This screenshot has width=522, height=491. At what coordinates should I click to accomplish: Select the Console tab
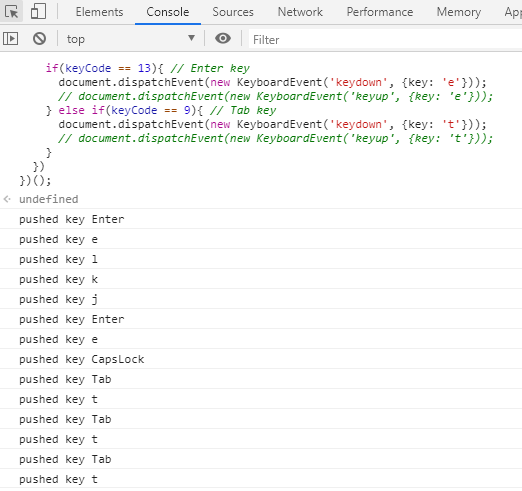point(168,12)
